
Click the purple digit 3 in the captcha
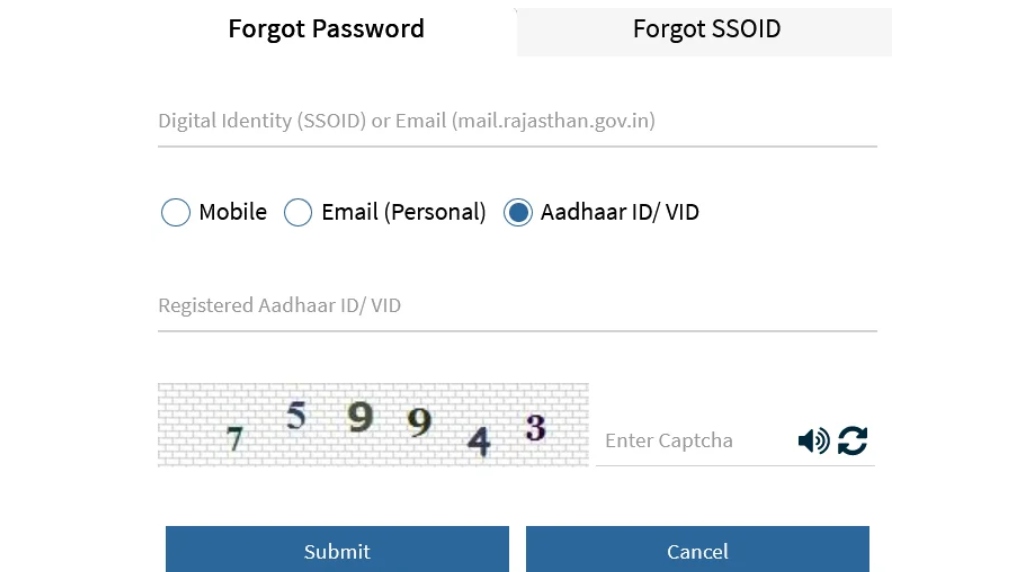[536, 428]
